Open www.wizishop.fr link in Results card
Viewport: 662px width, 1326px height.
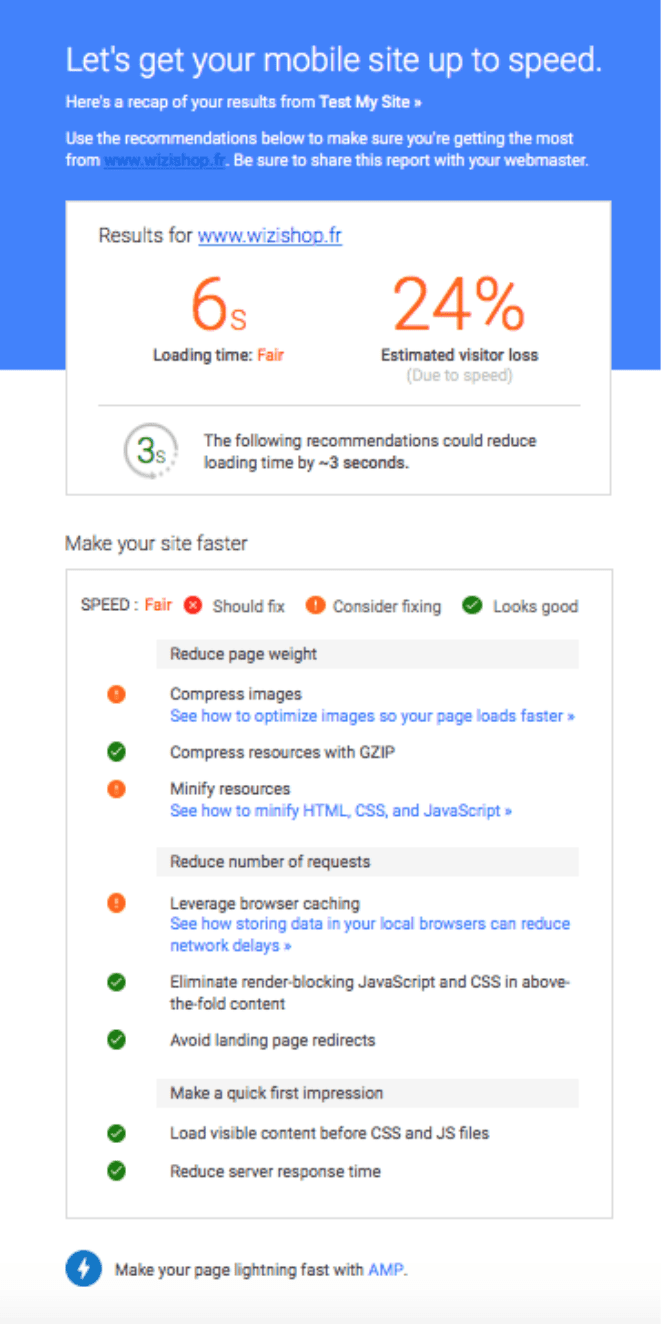tap(270, 236)
